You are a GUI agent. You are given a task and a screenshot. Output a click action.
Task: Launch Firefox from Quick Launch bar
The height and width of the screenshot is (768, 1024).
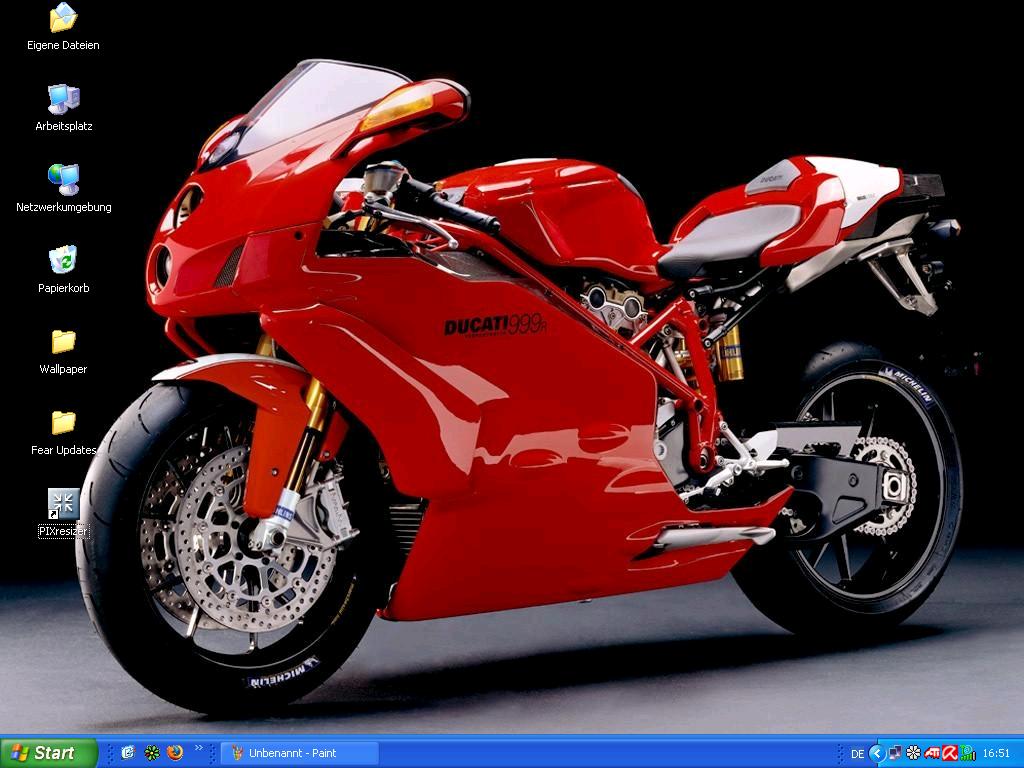click(x=176, y=753)
